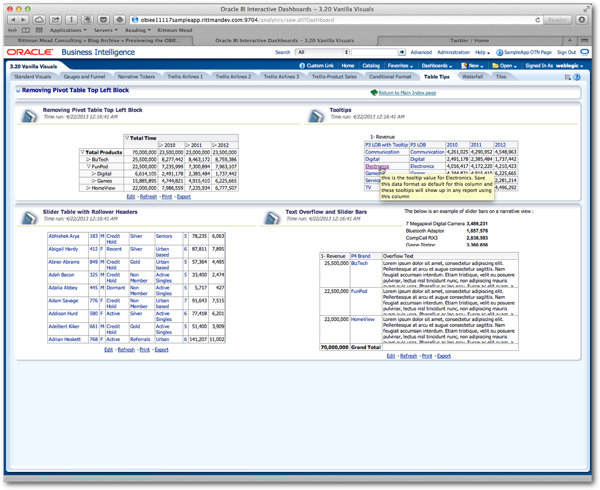Screen dimensions: 600x490
Task: Click the Safari address bar URL
Action: (237, 20)
